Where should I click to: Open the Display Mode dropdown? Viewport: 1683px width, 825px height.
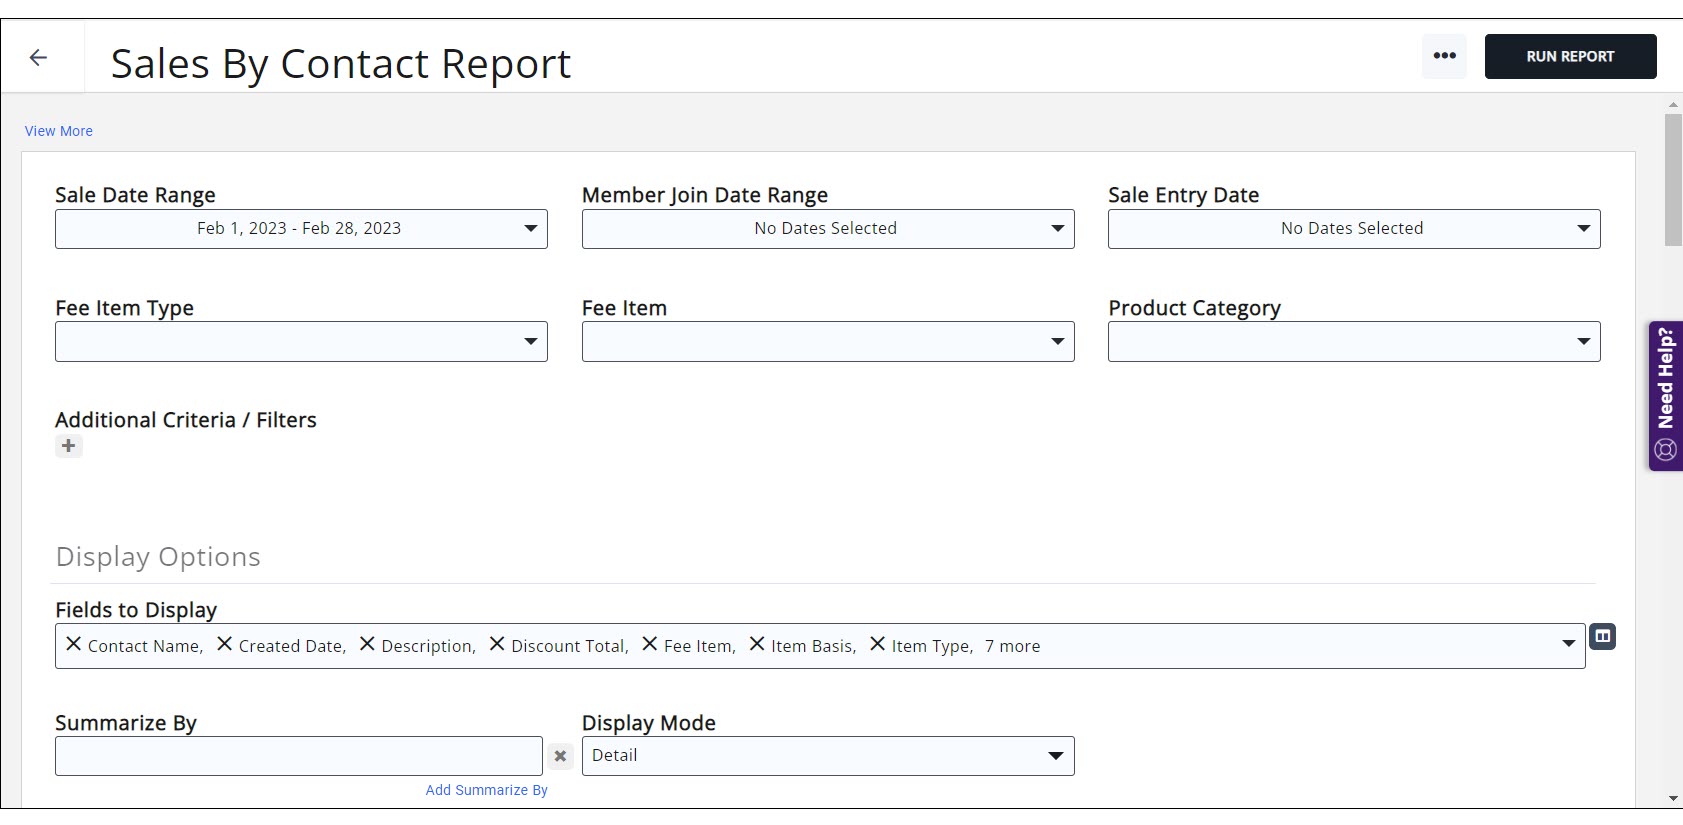tap(827, 756)
